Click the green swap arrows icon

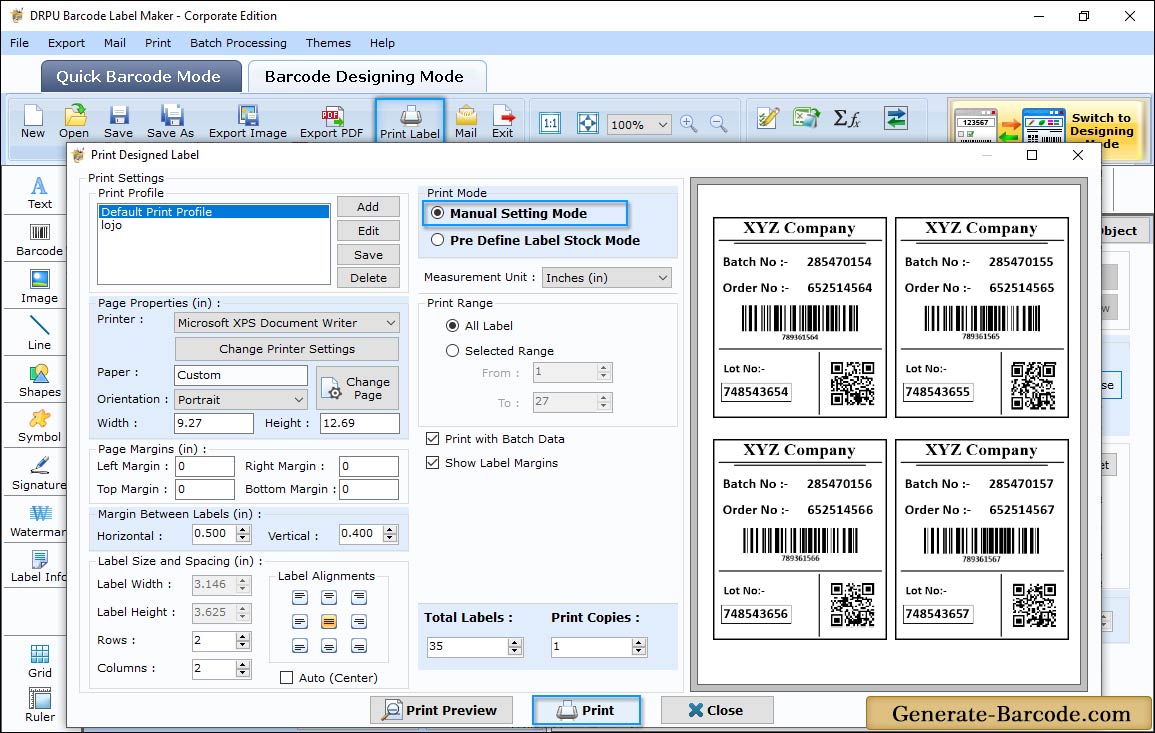click(x=896, y=118)
